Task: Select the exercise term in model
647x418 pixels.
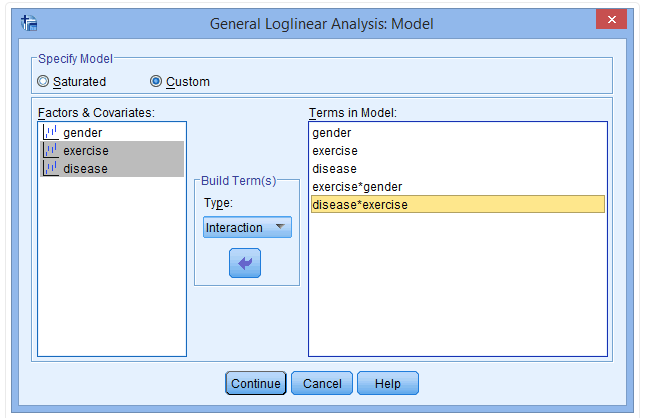Action: click(x=335, y=150)
